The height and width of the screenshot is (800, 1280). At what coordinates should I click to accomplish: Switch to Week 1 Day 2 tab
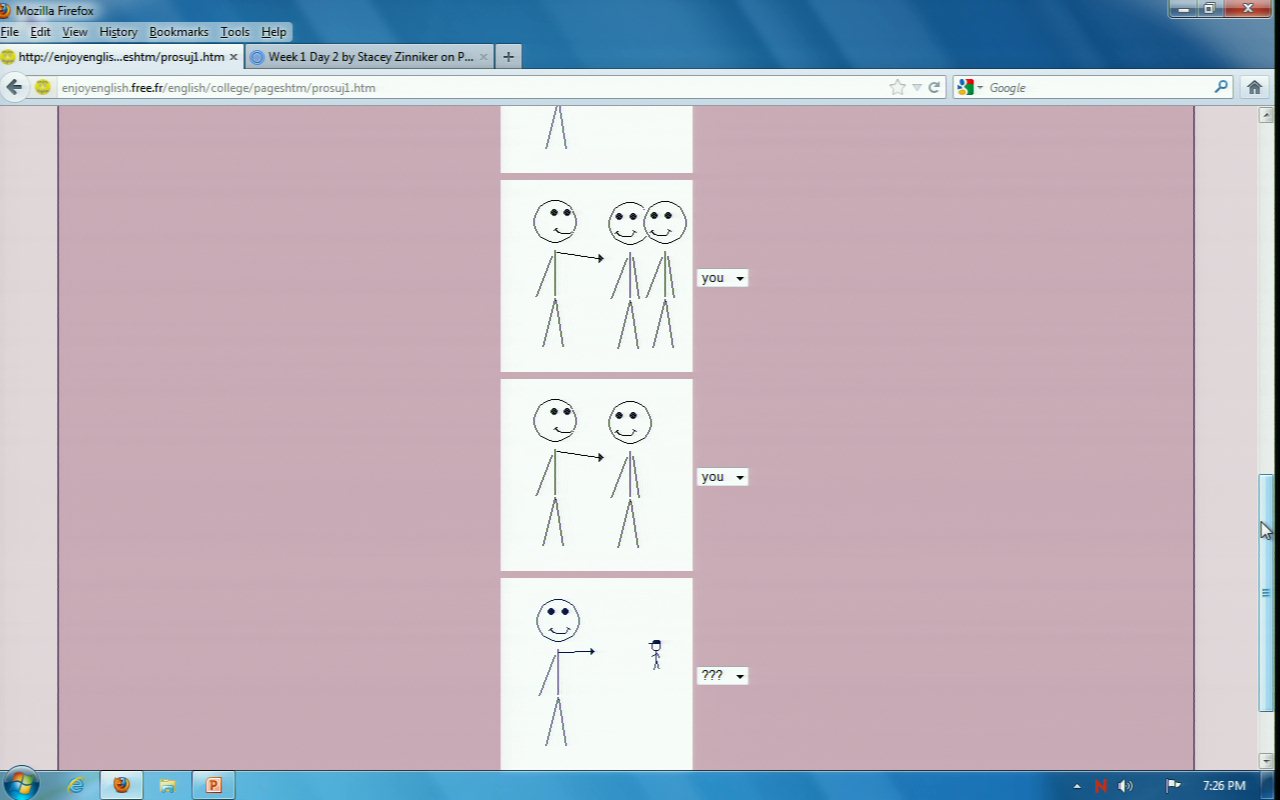pos(369,57)
